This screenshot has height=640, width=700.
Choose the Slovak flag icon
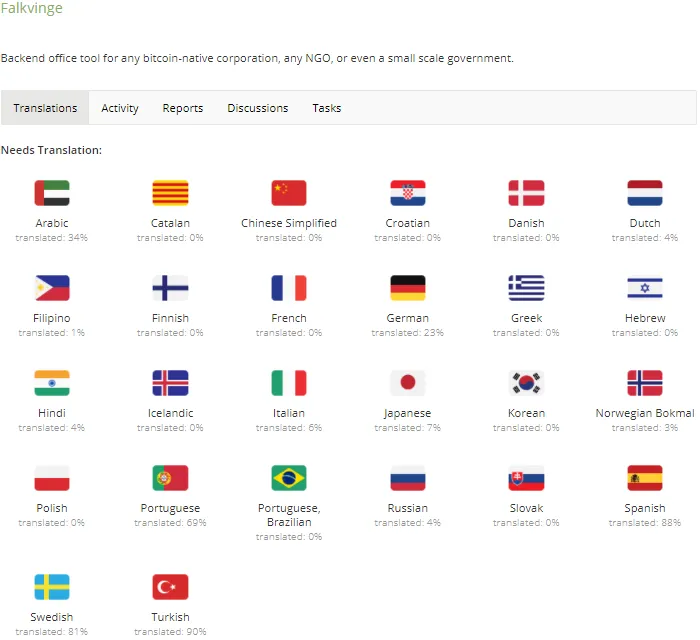click(526, 478)
